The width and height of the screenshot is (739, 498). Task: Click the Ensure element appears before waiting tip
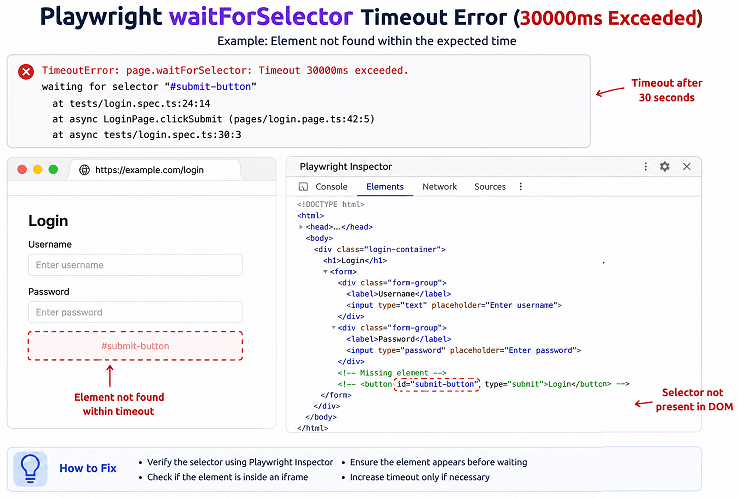pyautogui.click(x=438, y=462)
